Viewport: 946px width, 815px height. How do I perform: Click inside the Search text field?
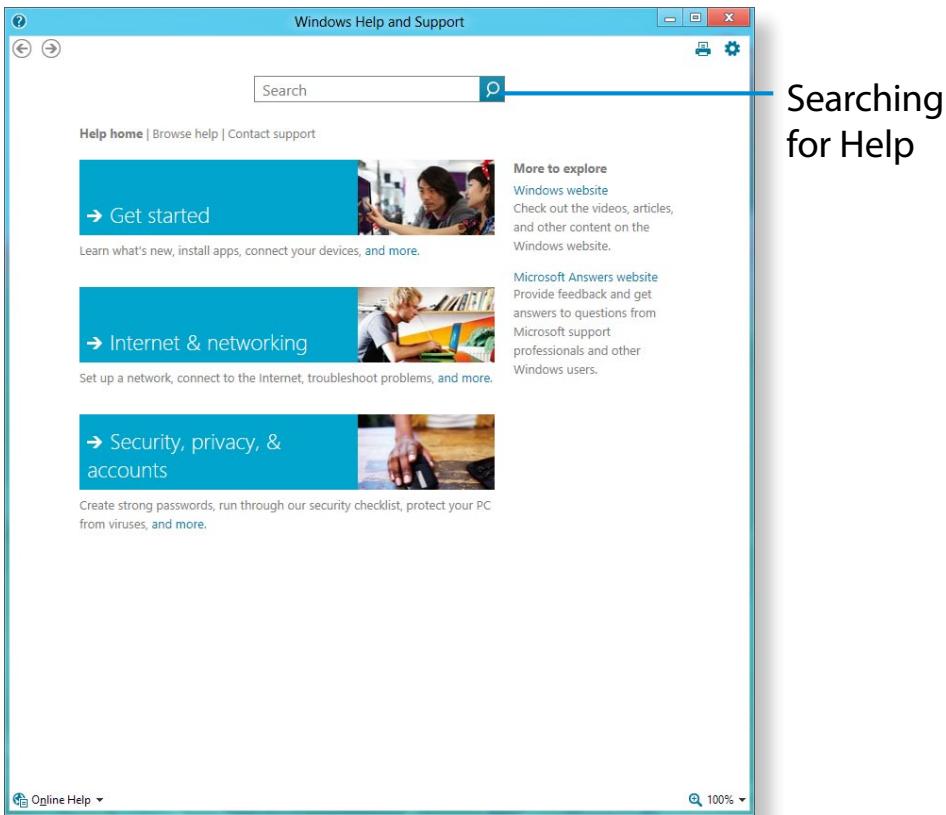tap(366, 90)
